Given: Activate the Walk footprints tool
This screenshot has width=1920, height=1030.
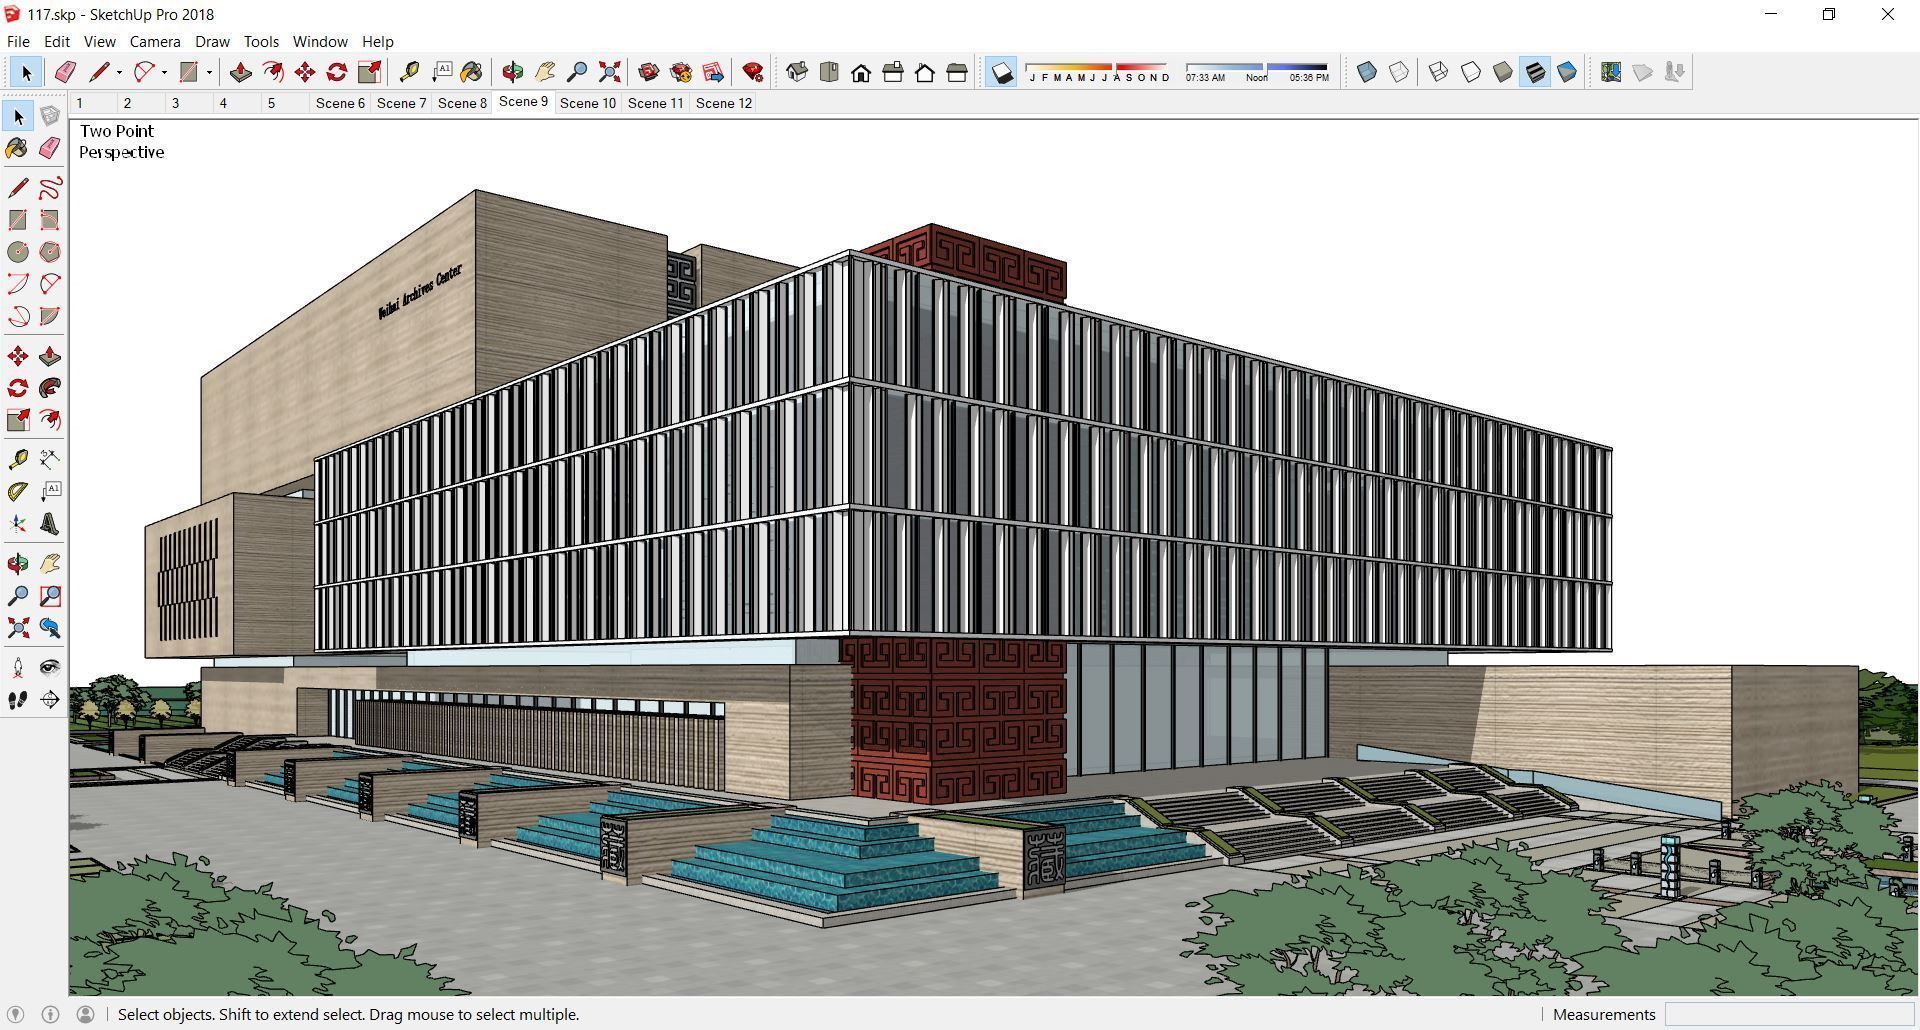Looking at the screenshot, I should pos(18,700).
